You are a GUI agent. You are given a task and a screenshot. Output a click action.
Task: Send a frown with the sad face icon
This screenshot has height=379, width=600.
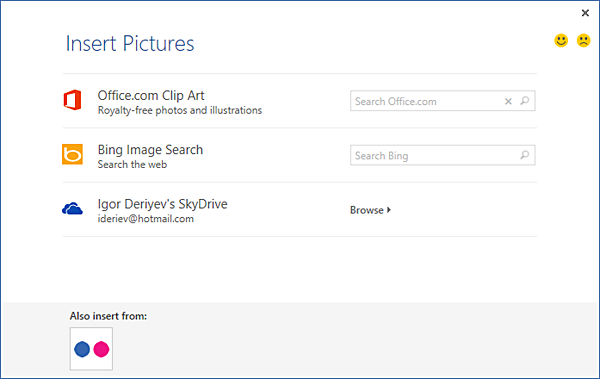(x=584, y=41)
